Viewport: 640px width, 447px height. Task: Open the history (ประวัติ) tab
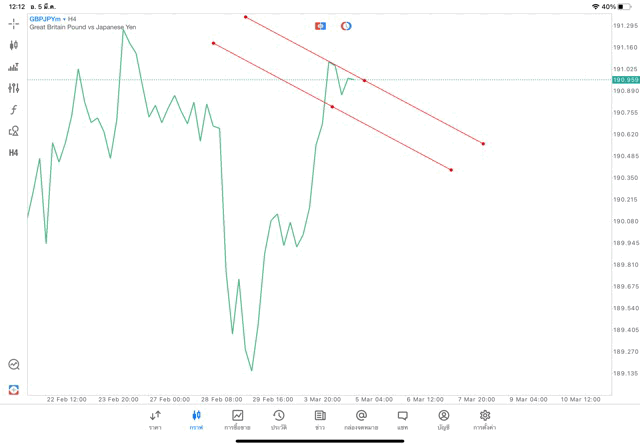pos(278,420)
